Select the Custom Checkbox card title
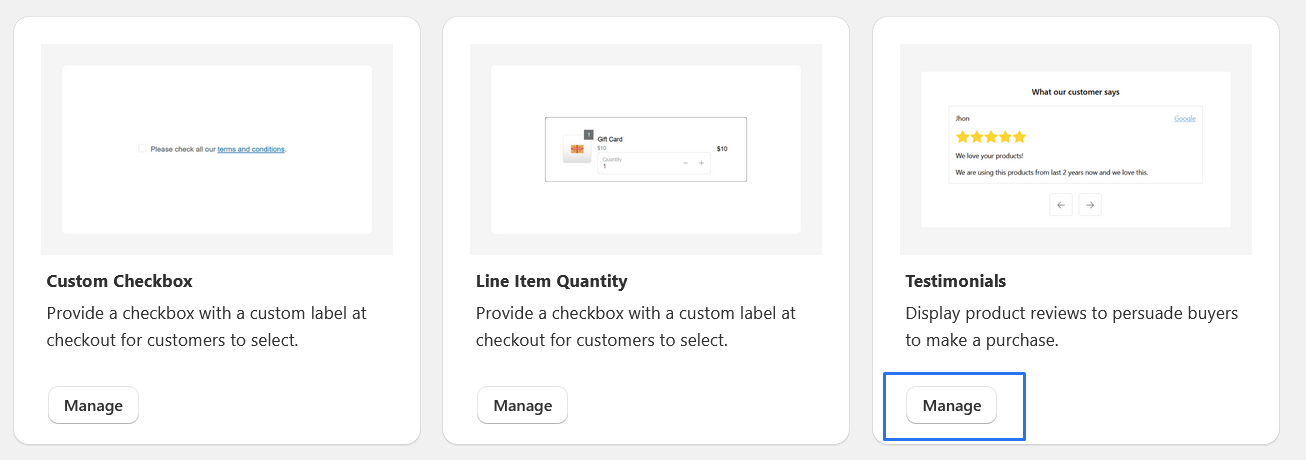This screenshot has height=460, width=1306. [x=119, y=281]
